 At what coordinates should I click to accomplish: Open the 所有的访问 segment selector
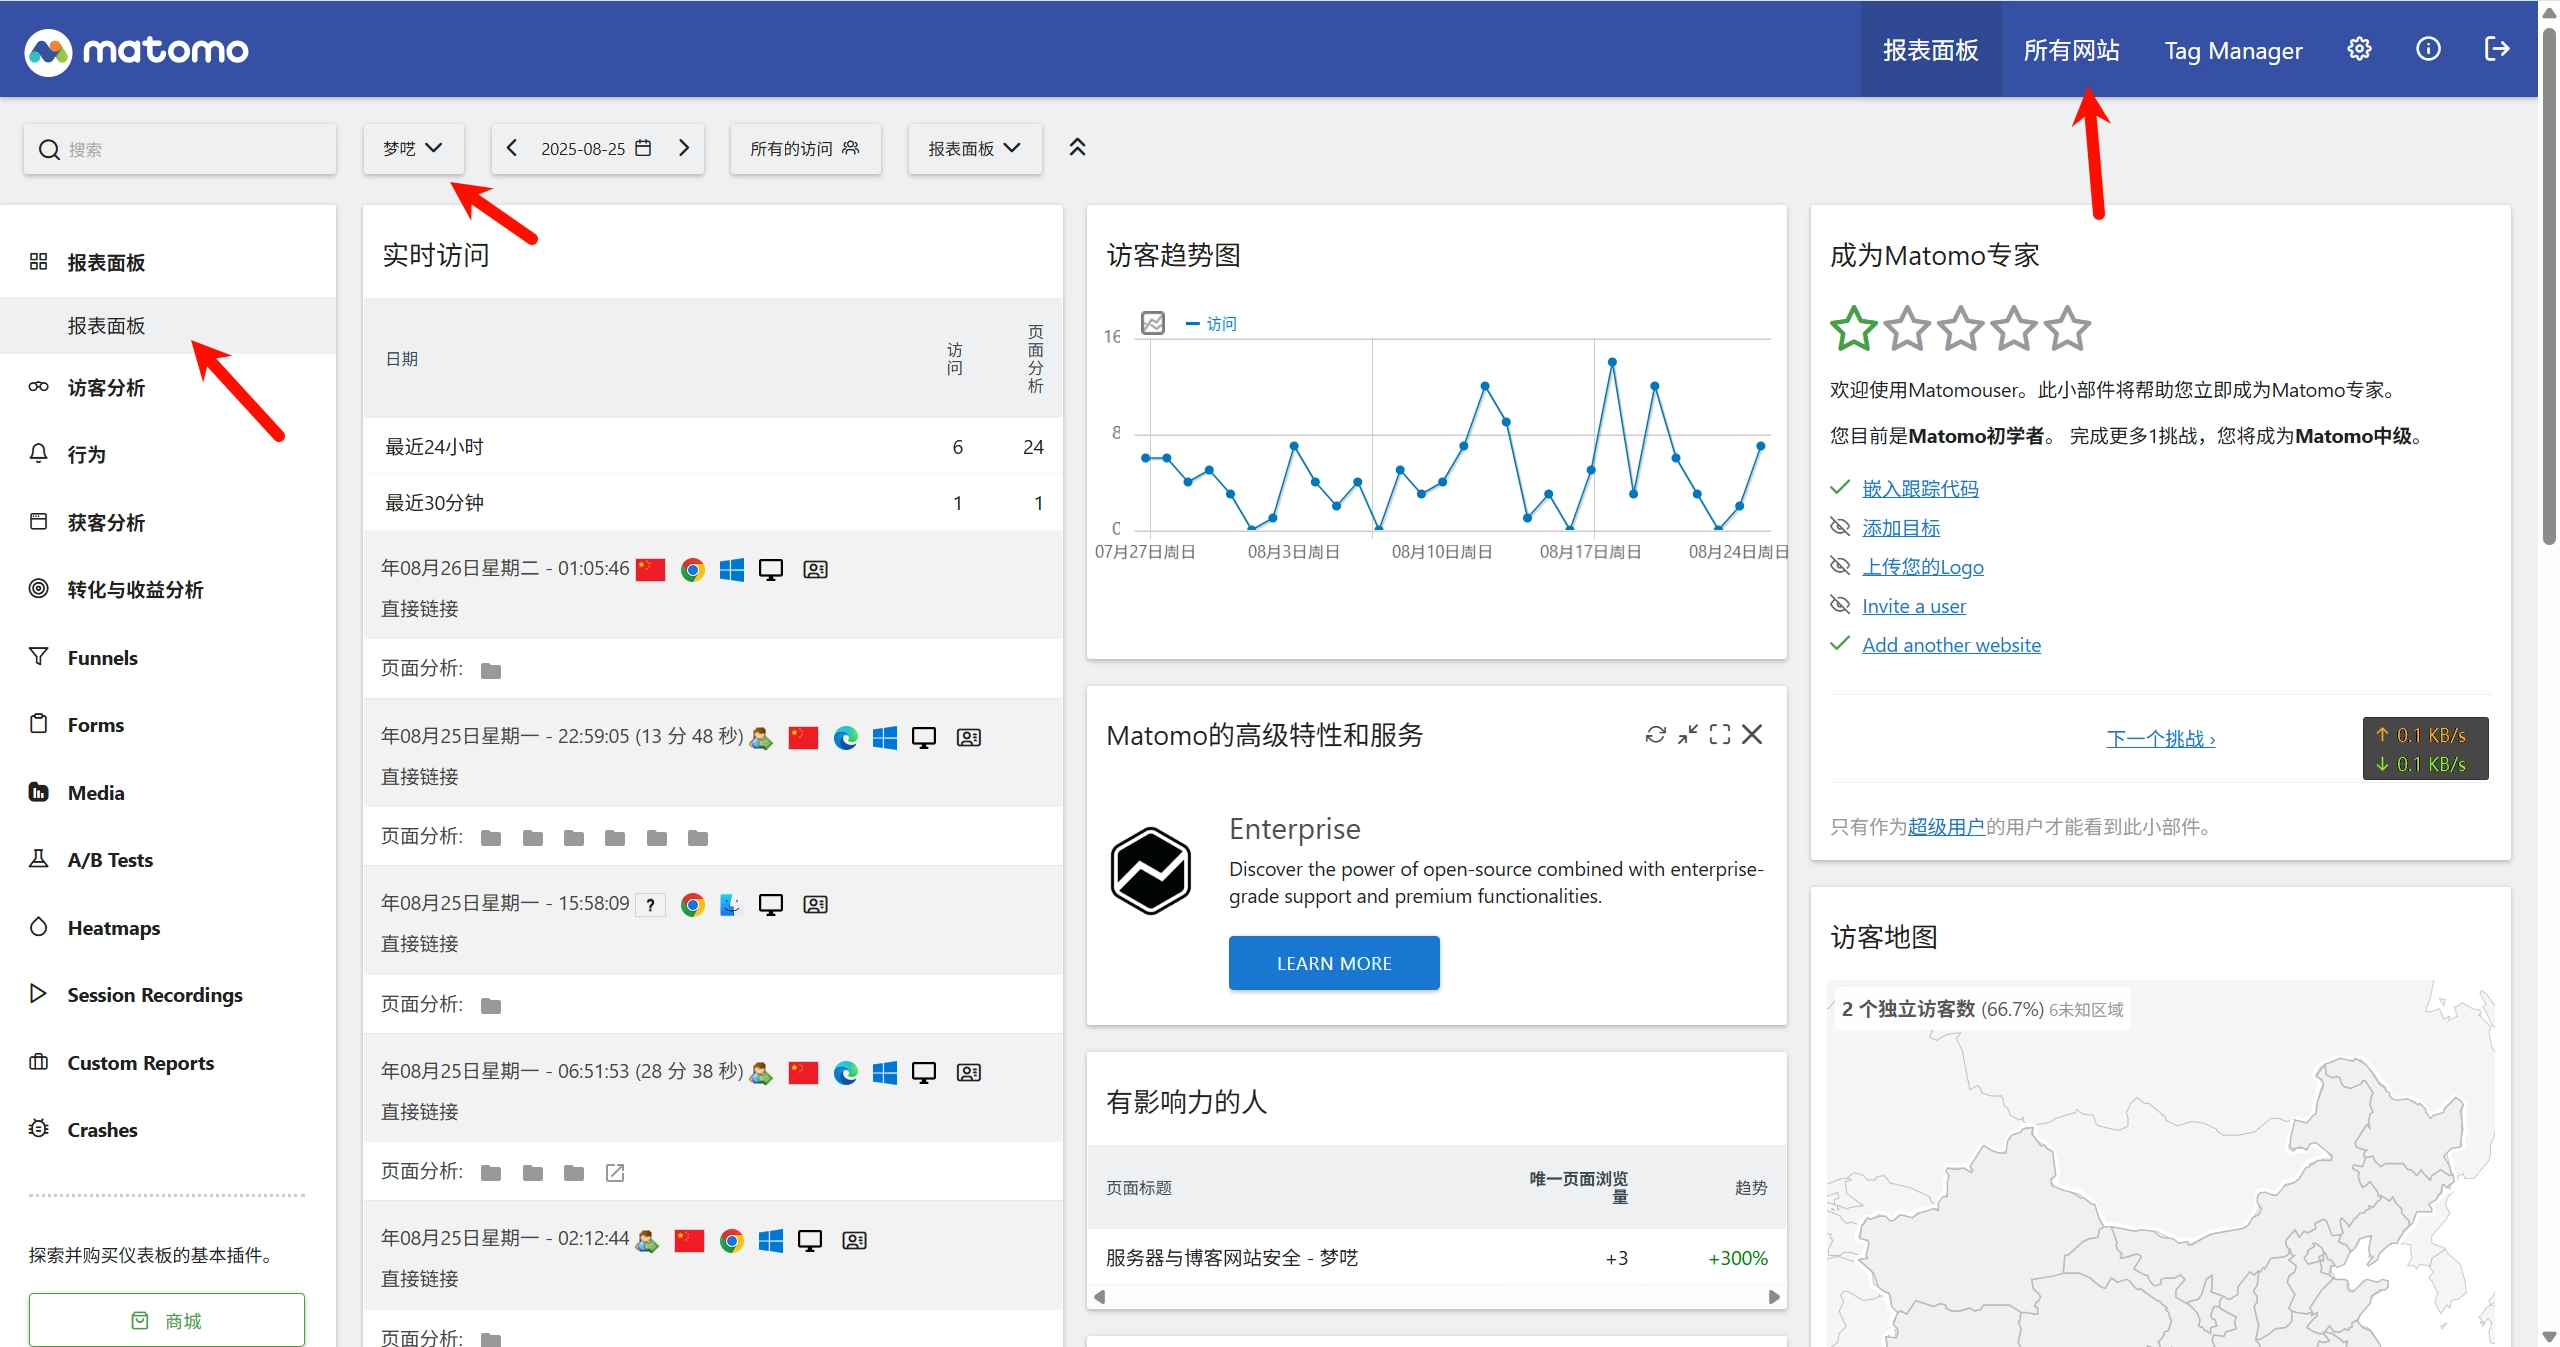pos(805,148)
